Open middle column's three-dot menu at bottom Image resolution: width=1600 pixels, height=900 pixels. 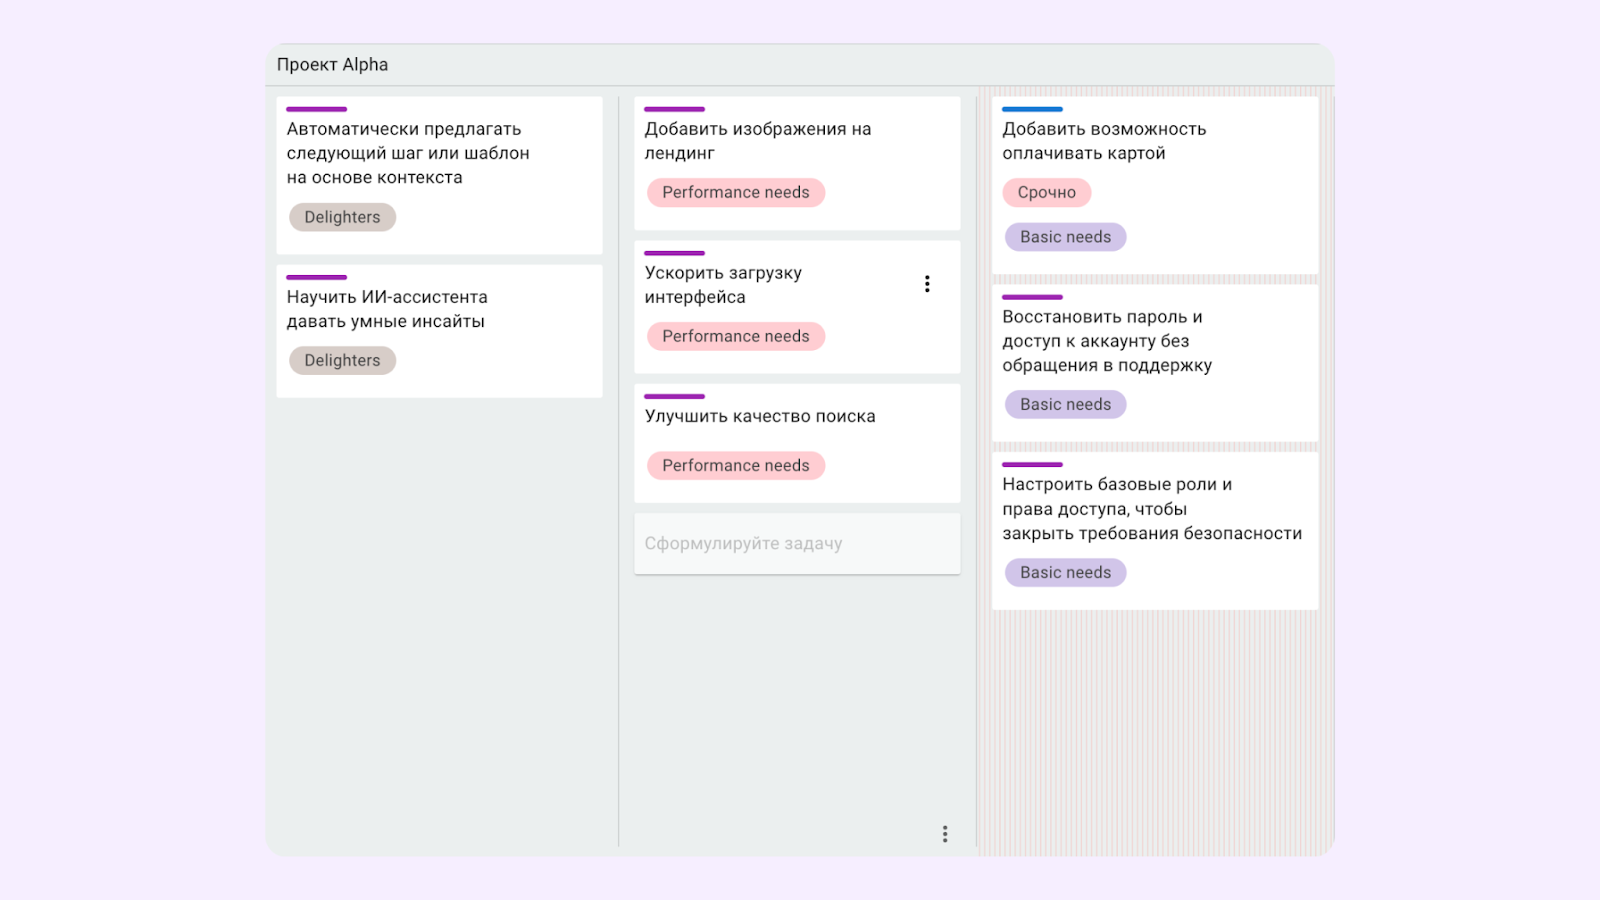pos(944,834)
